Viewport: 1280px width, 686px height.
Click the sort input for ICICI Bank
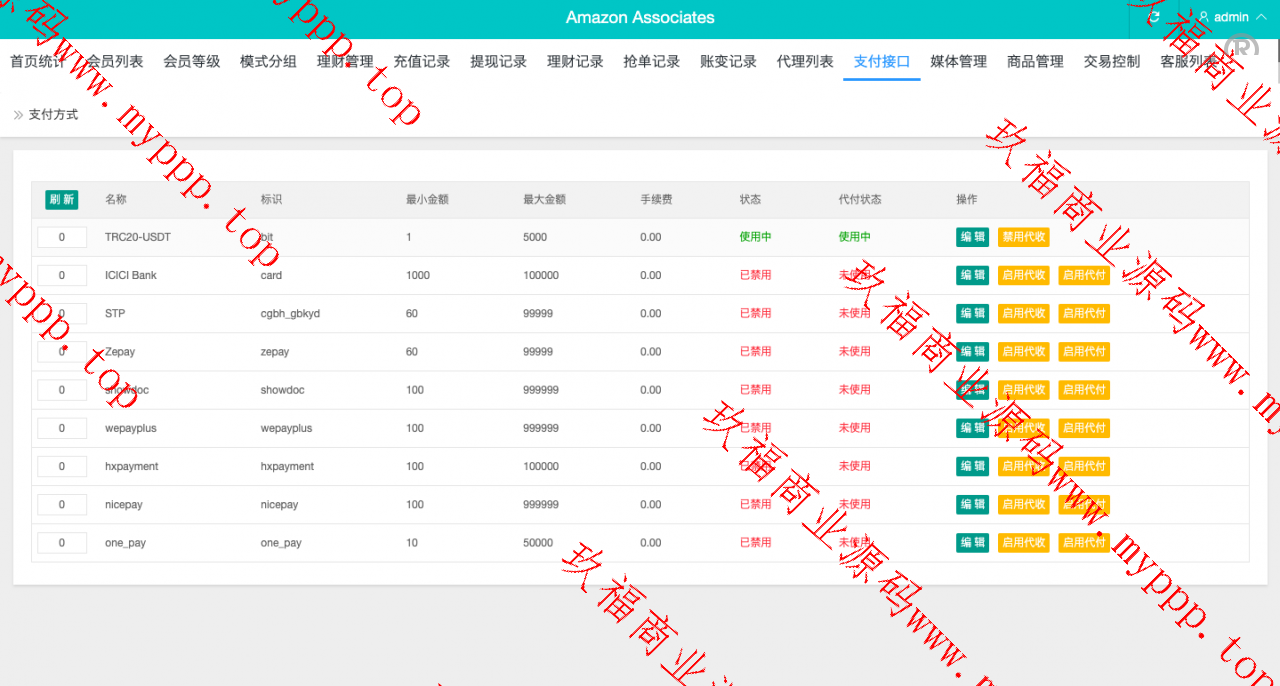click(62, 275)
